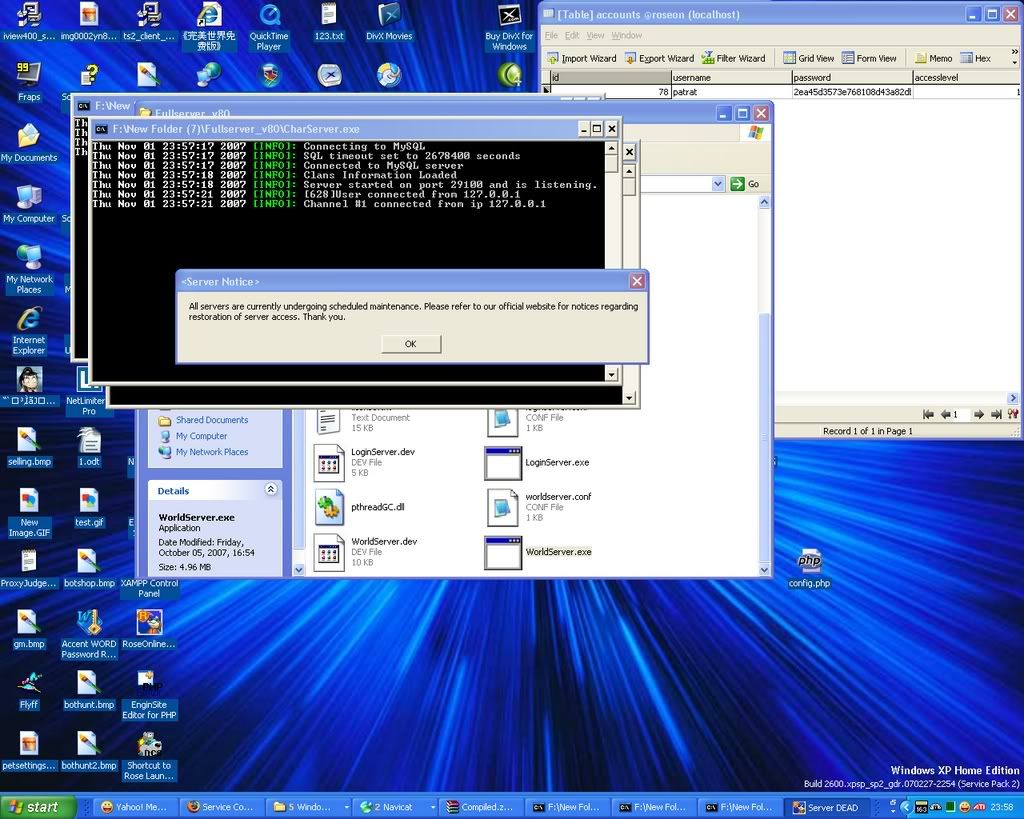
Task: Jump to the first record page
Action: click(928, 414)
